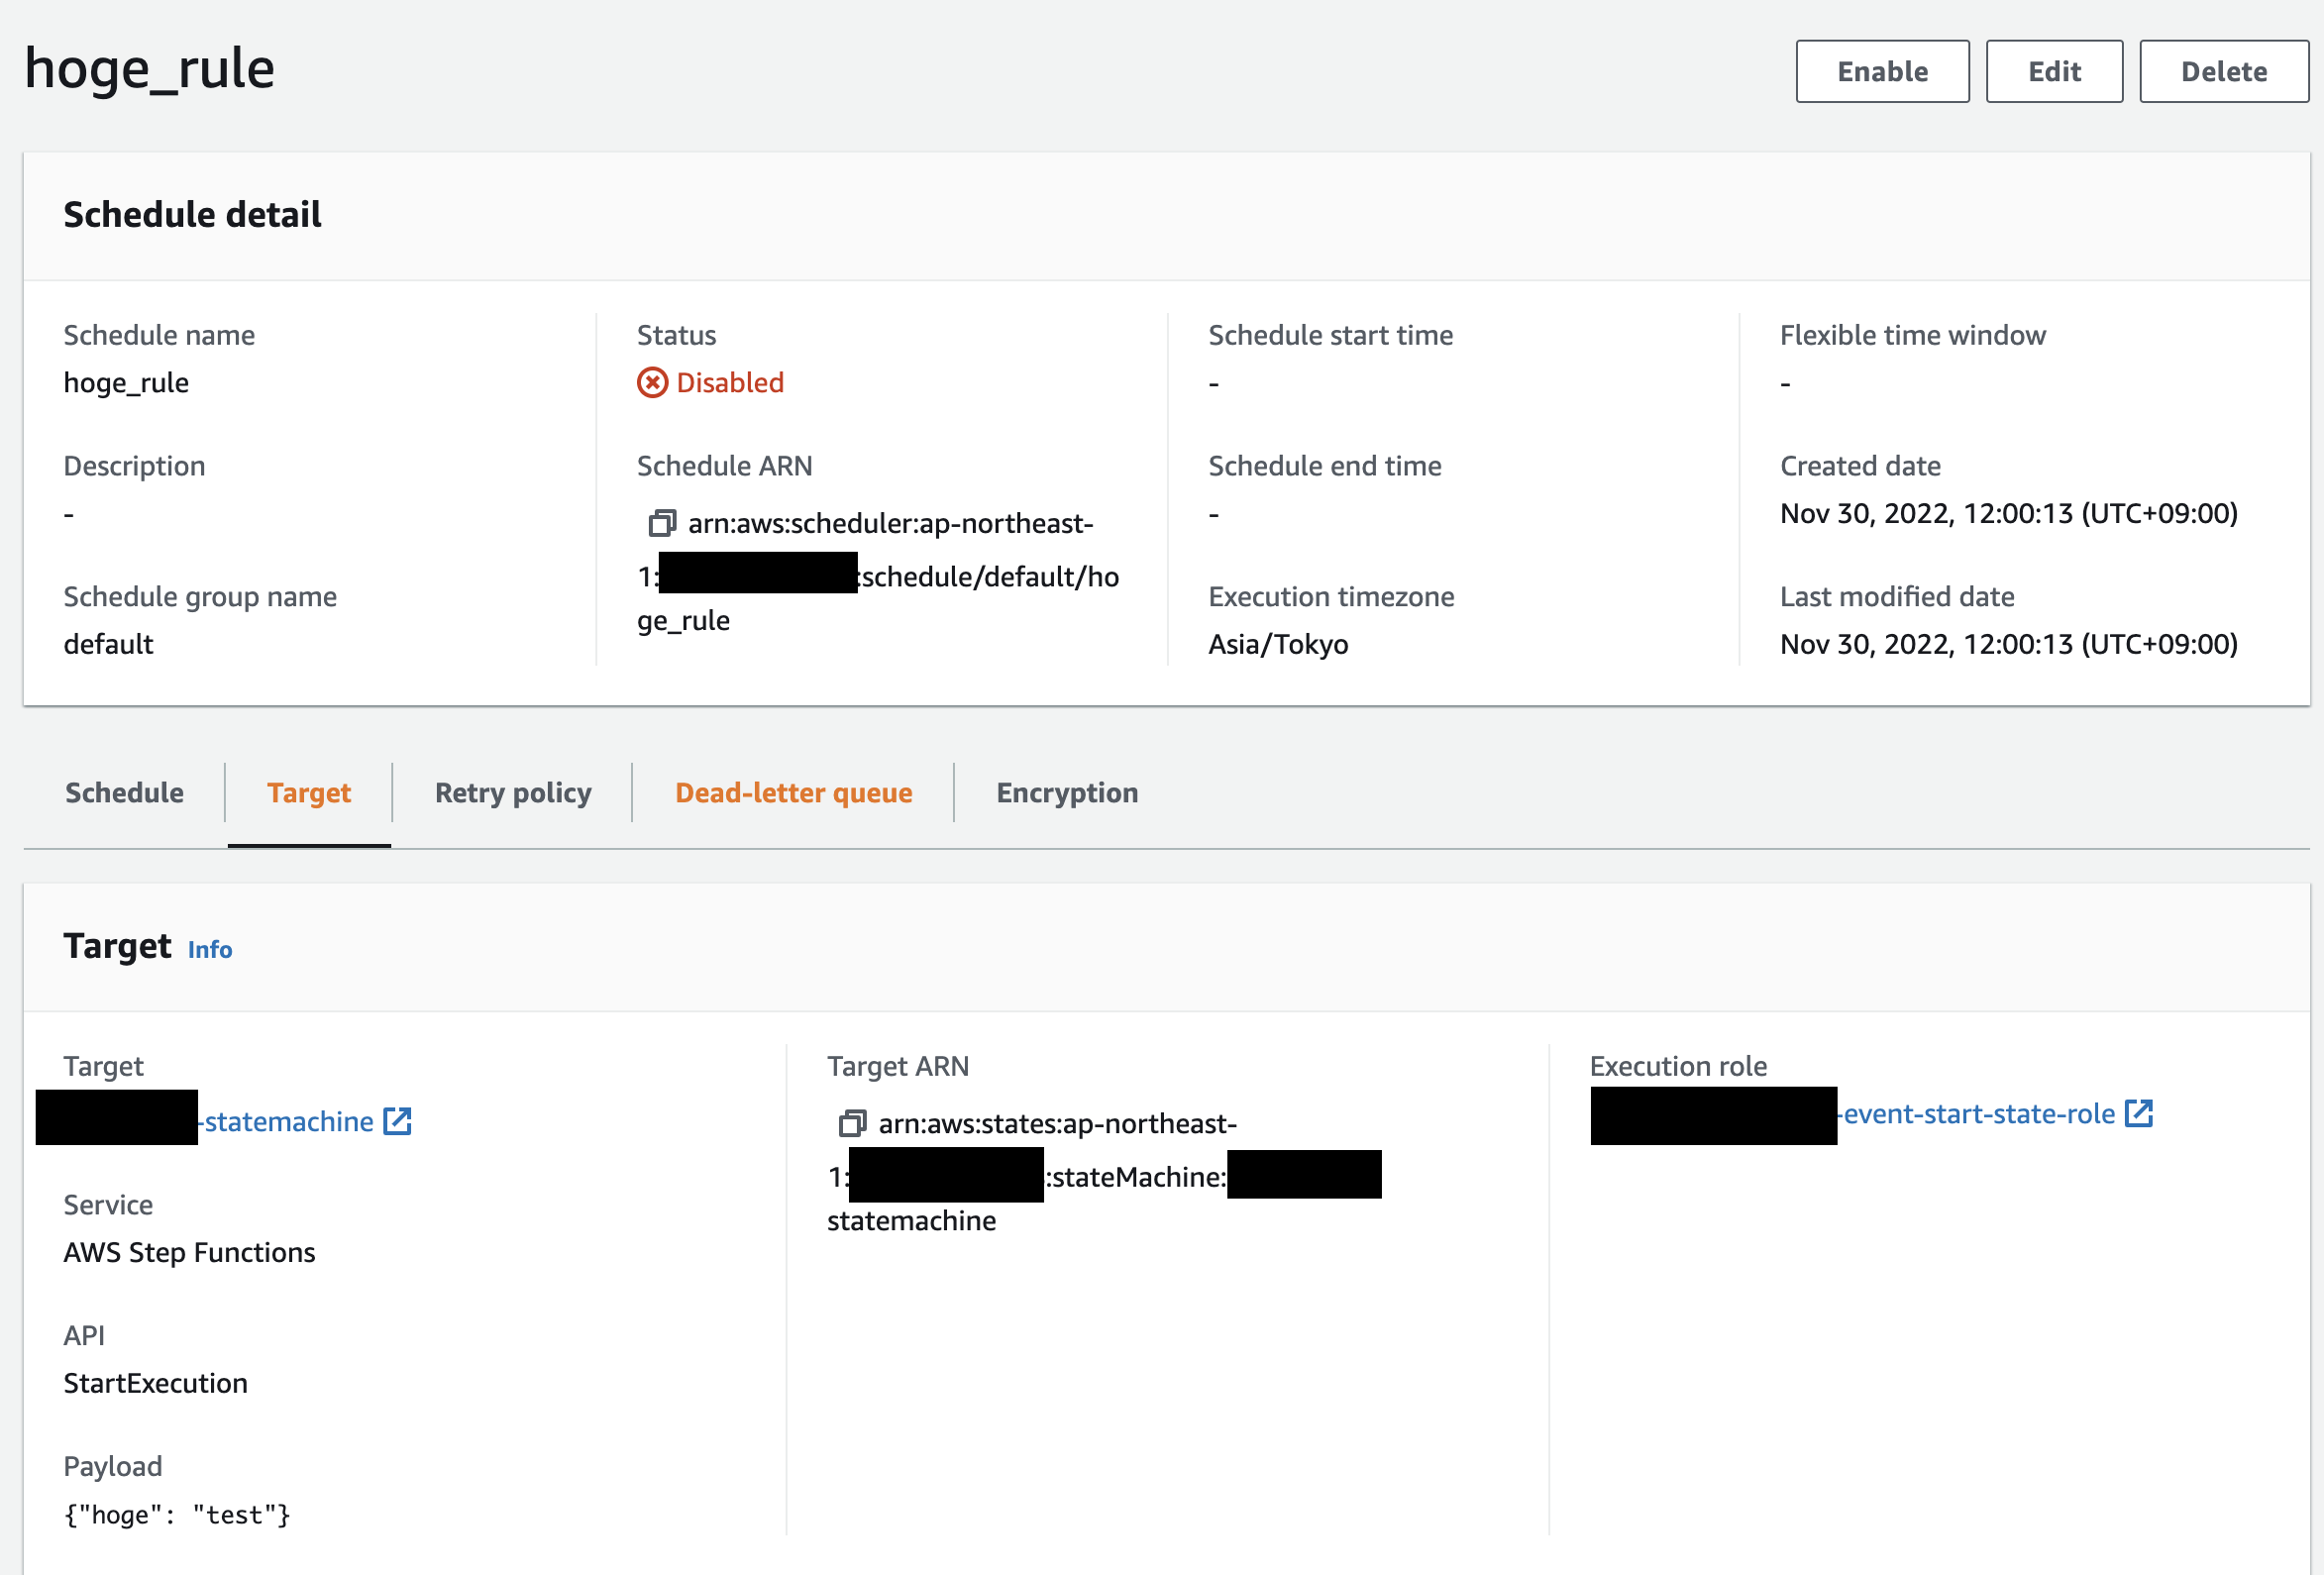Edit the hoge_rule schedule
Screen dimensions: 2324x1575
point(2054,71)
